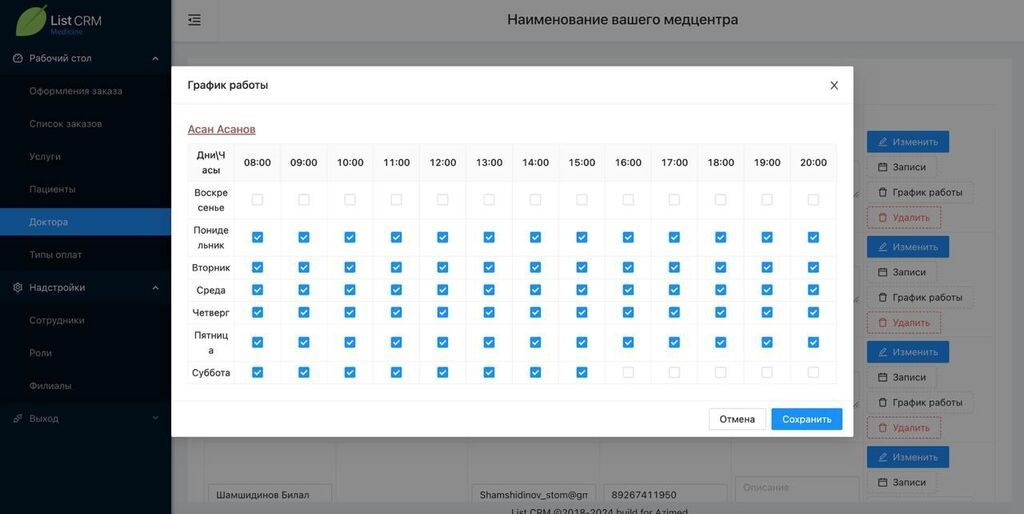Toggle the sidebar collapse hamburger icon

click(194, 20)
